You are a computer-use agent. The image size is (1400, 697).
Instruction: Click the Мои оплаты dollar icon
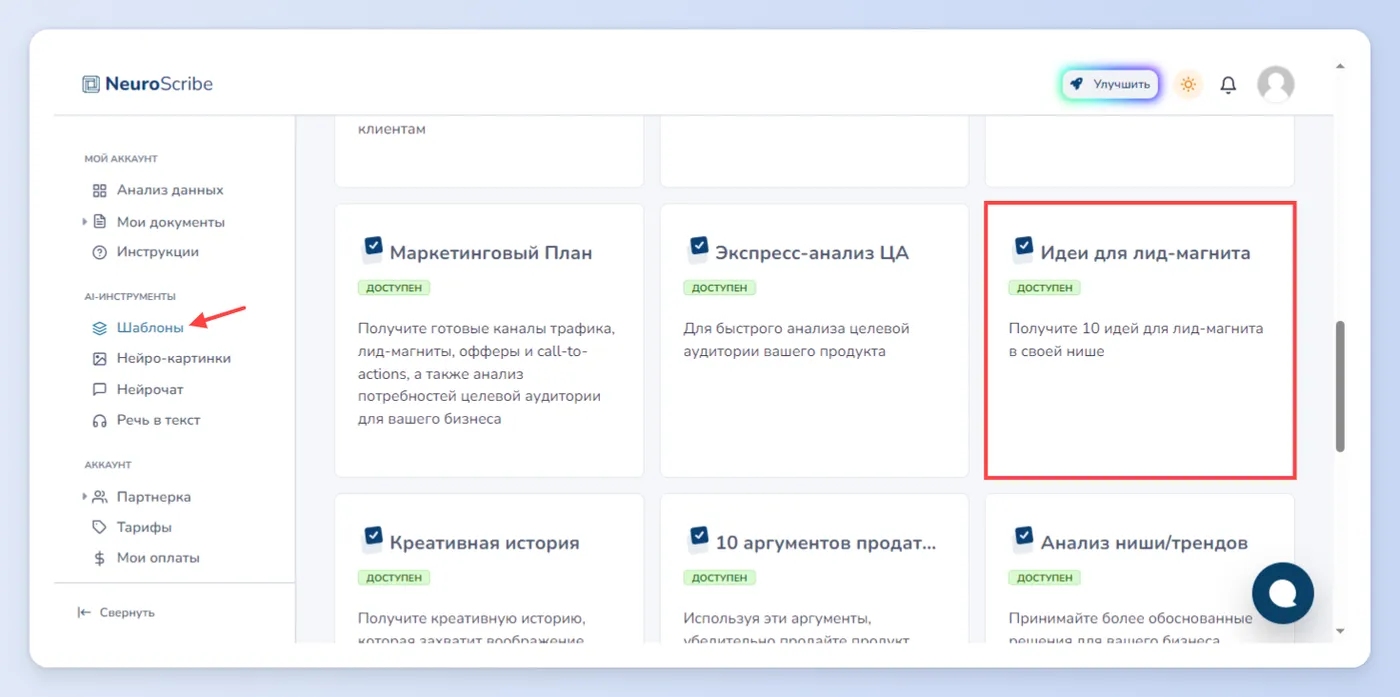[x=99, y=558]
